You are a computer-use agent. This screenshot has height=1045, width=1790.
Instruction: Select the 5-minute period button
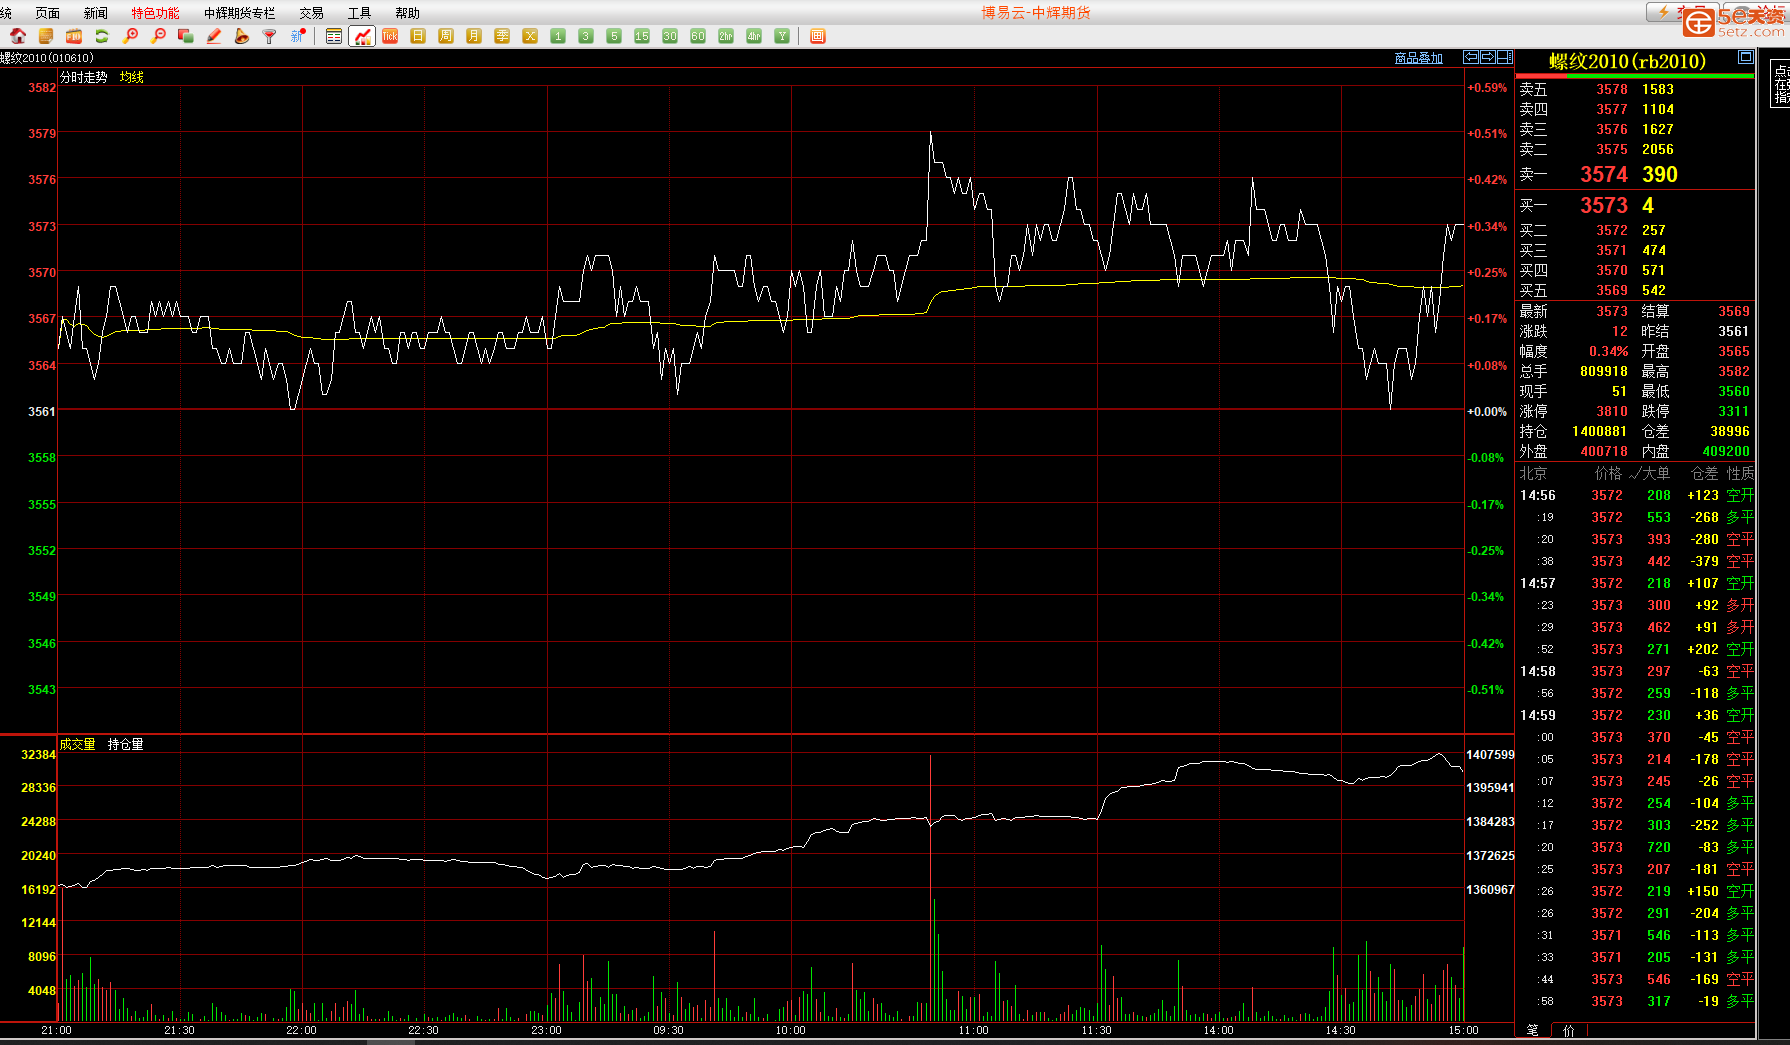(x=614, y=36)
